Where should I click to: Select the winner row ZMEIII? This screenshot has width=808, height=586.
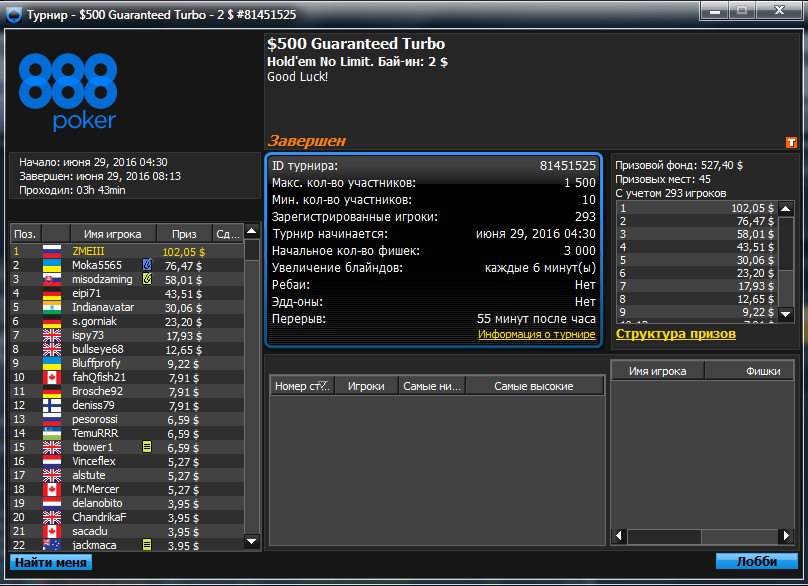click(x=127, y=252)
